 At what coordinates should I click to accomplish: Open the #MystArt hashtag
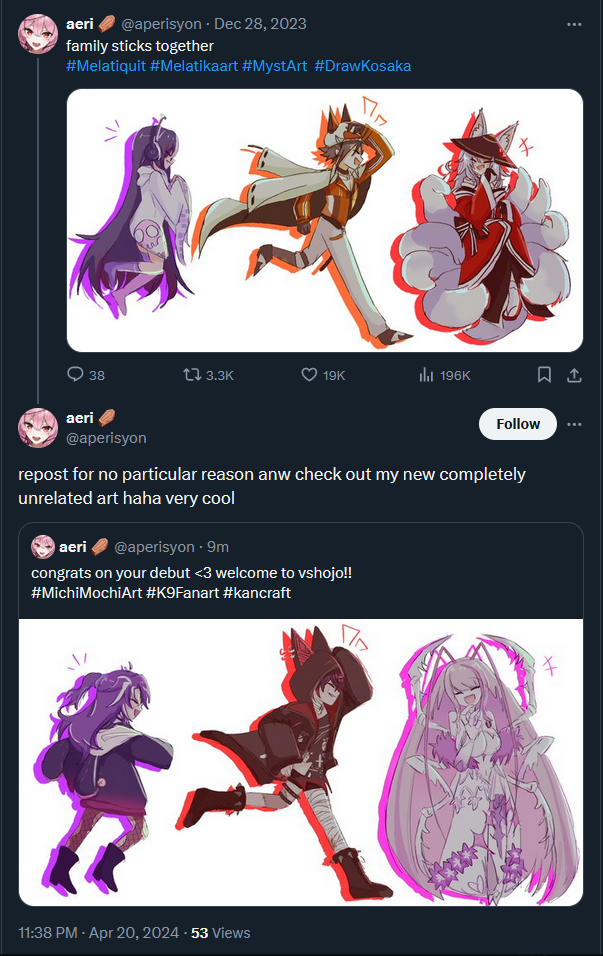click(274, 66)
